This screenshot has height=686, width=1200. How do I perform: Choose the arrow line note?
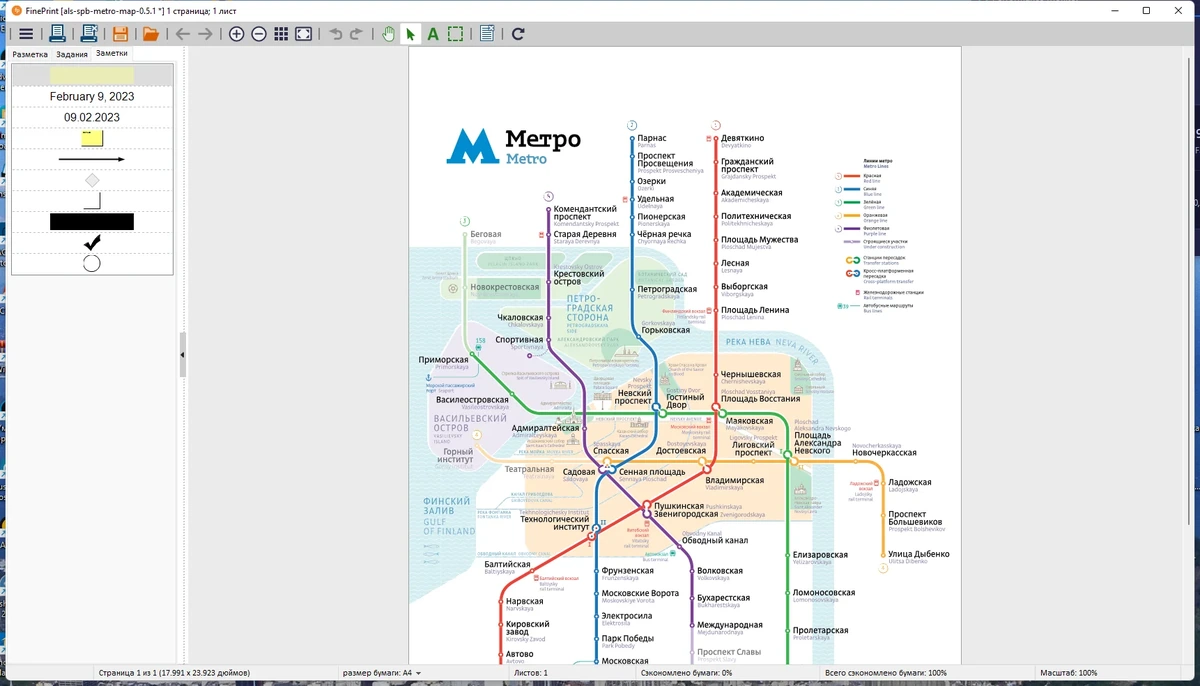[92, 159]
